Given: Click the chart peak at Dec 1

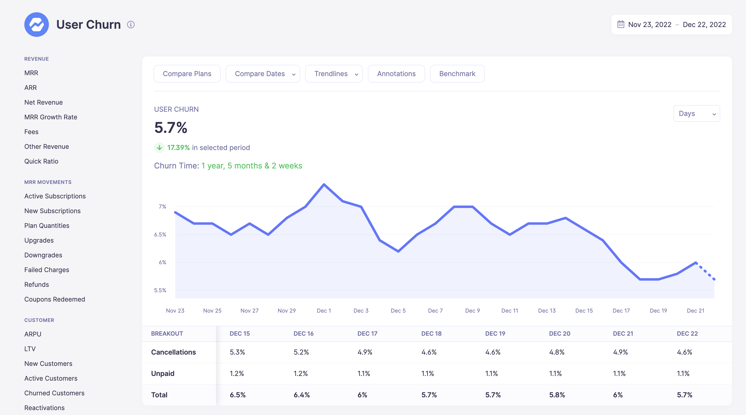Looking at the screenshot, I should (324, 184).
